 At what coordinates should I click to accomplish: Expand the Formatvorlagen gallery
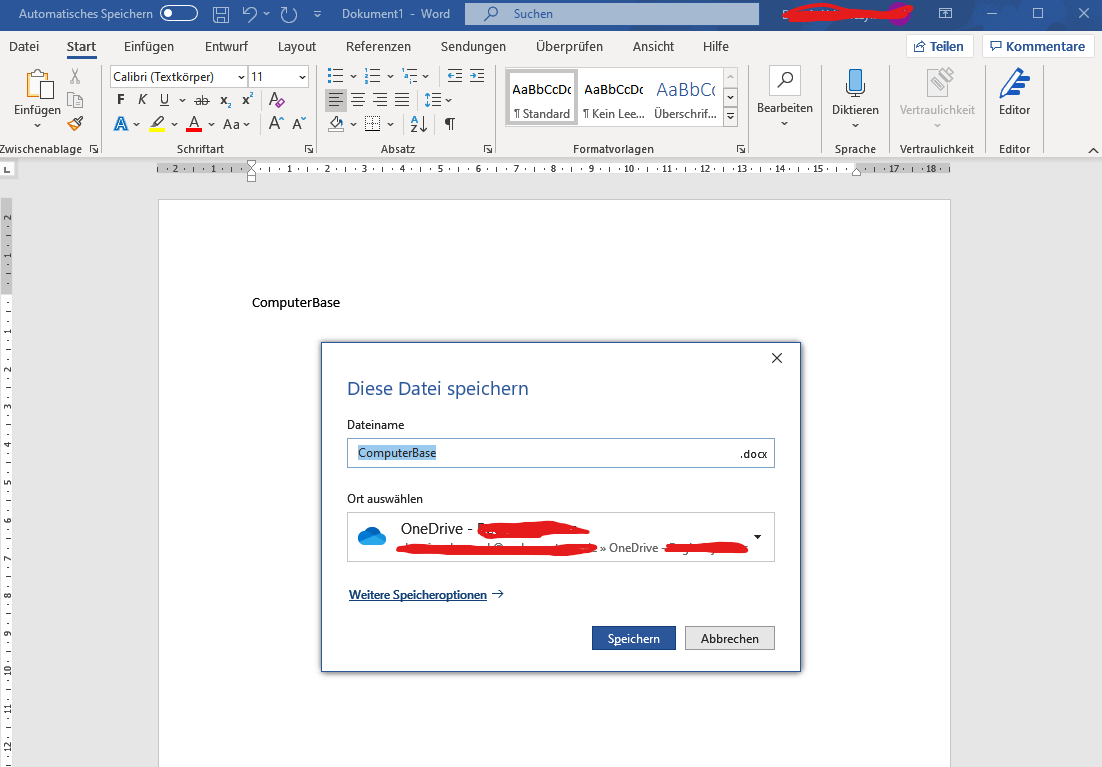[x=731, y=117]
